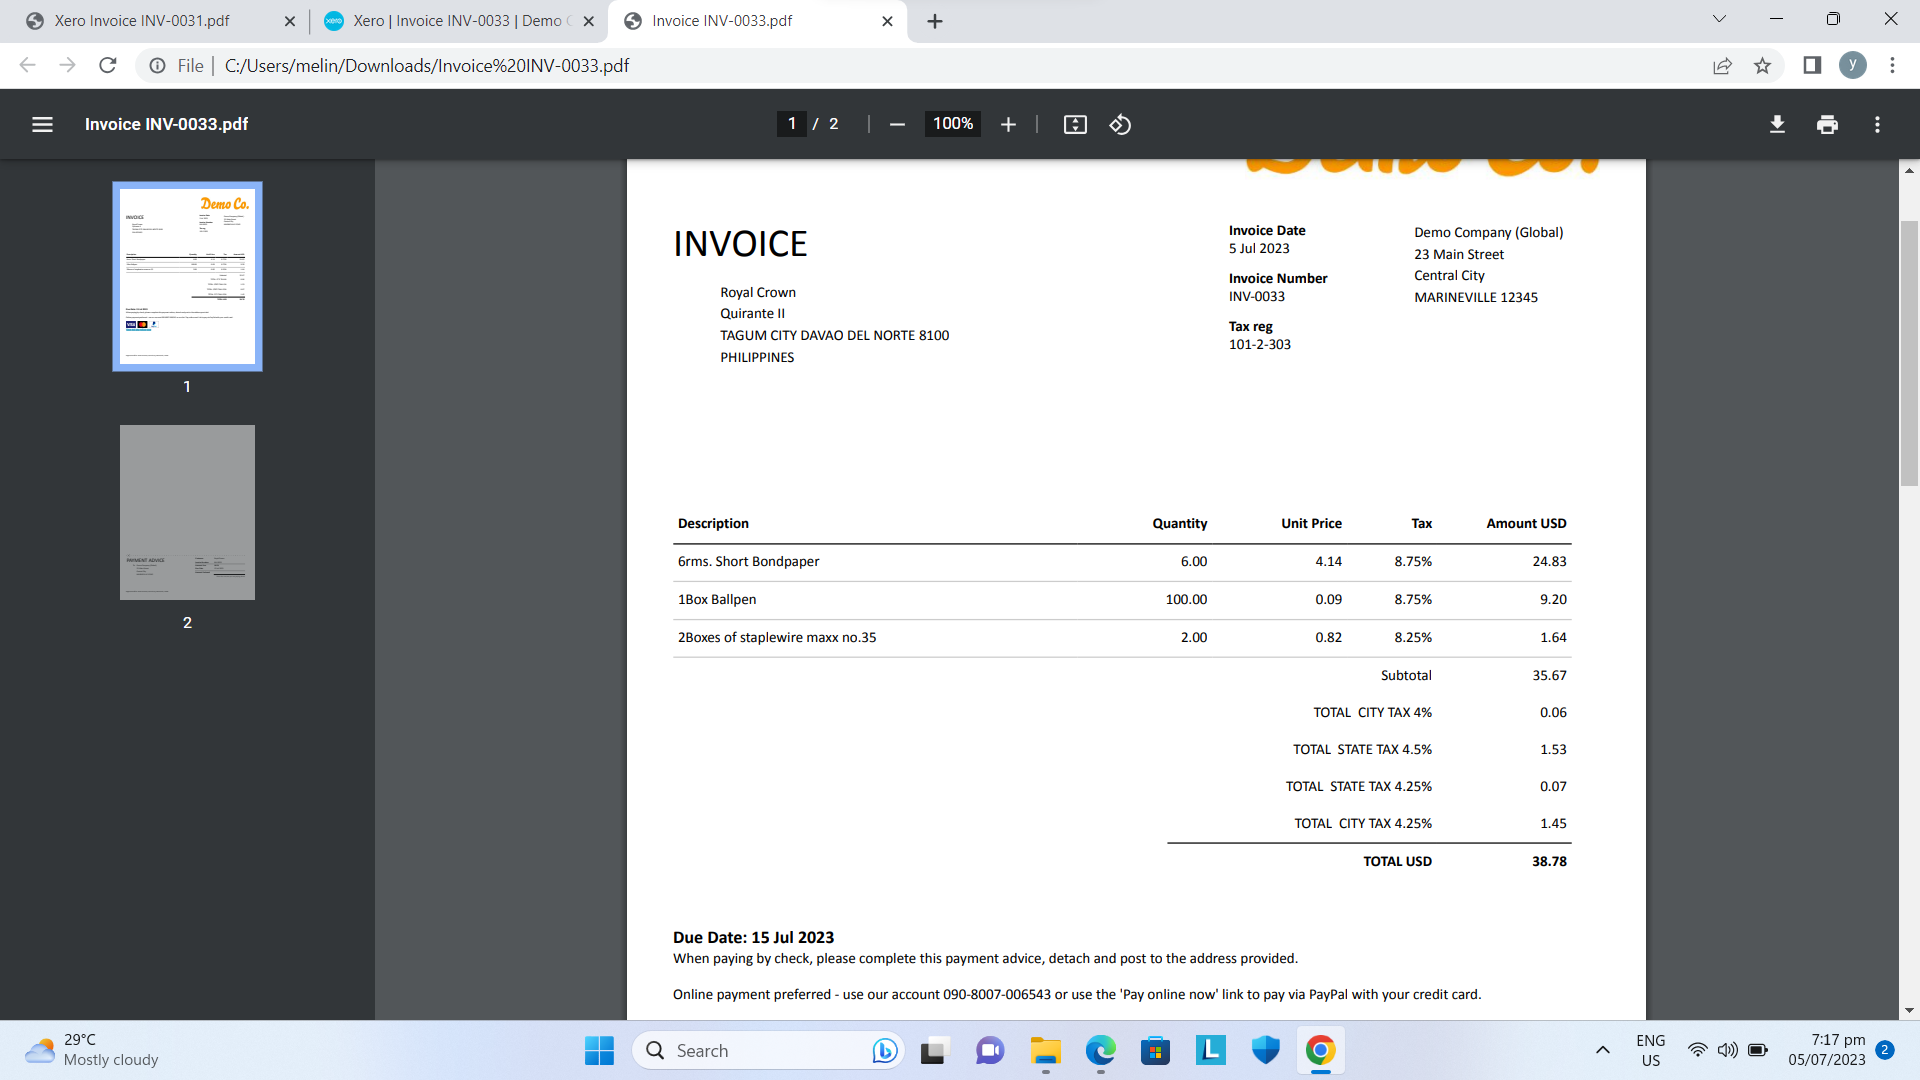Show hidden system tray icons

[1602, 1050]
